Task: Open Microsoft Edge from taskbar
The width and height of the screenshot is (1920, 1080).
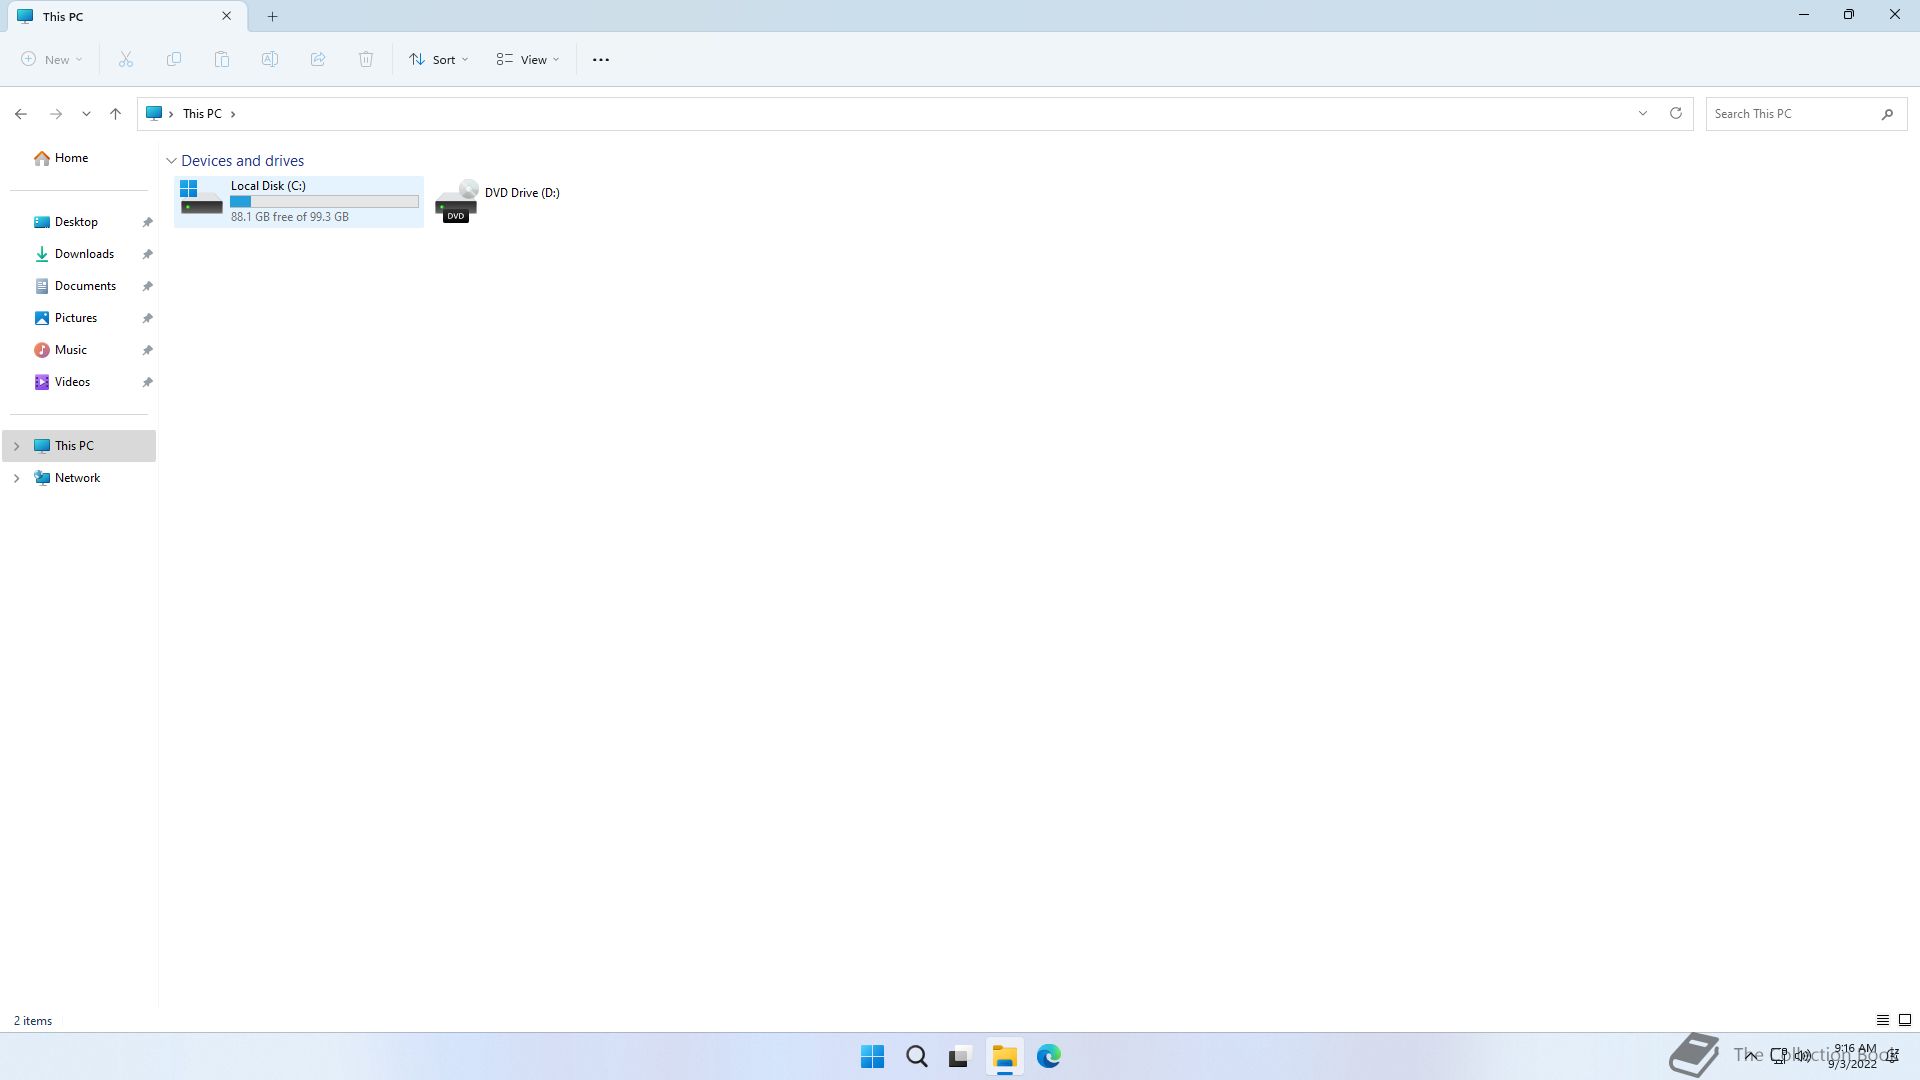Action: coord(1048,1056)
